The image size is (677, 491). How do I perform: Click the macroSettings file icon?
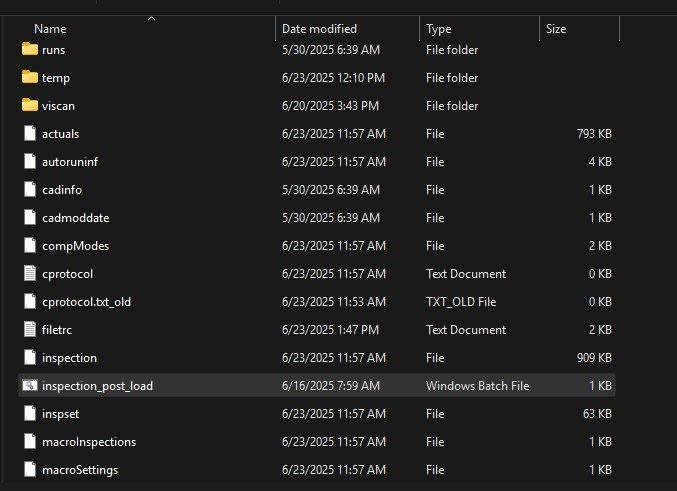pos(30,469)
